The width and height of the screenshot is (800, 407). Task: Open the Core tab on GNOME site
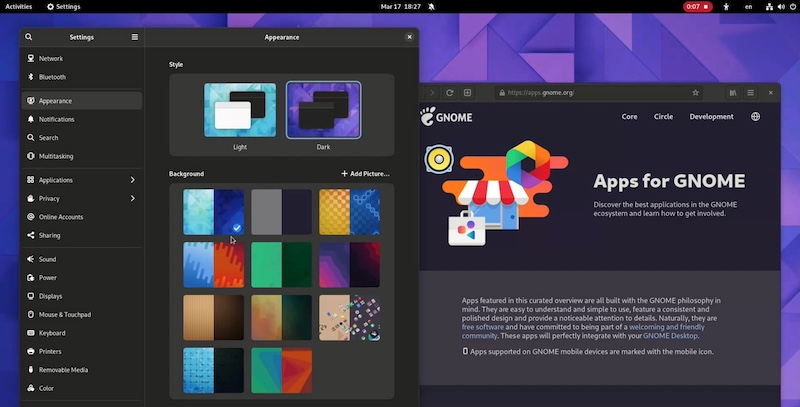(x=629, y=116)
